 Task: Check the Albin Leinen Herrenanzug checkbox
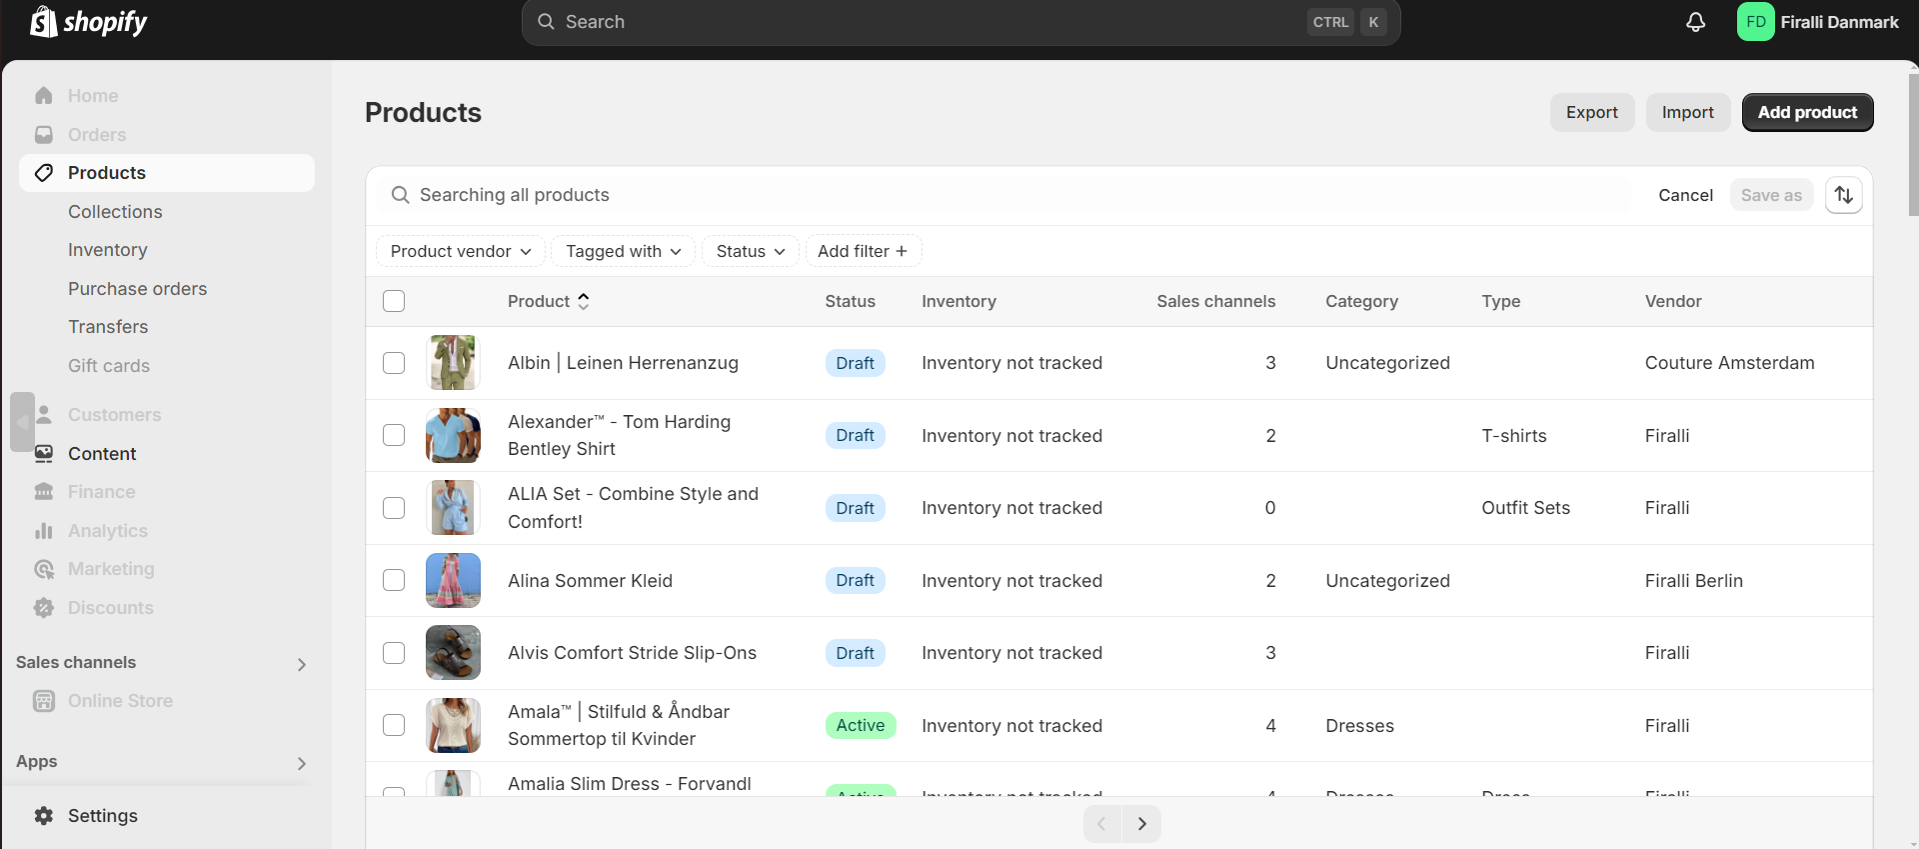tap(394, 363)
